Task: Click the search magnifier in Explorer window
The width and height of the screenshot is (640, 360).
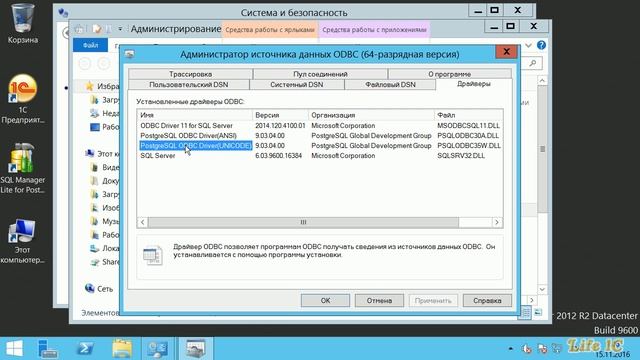Action: [x=532, y=63]
